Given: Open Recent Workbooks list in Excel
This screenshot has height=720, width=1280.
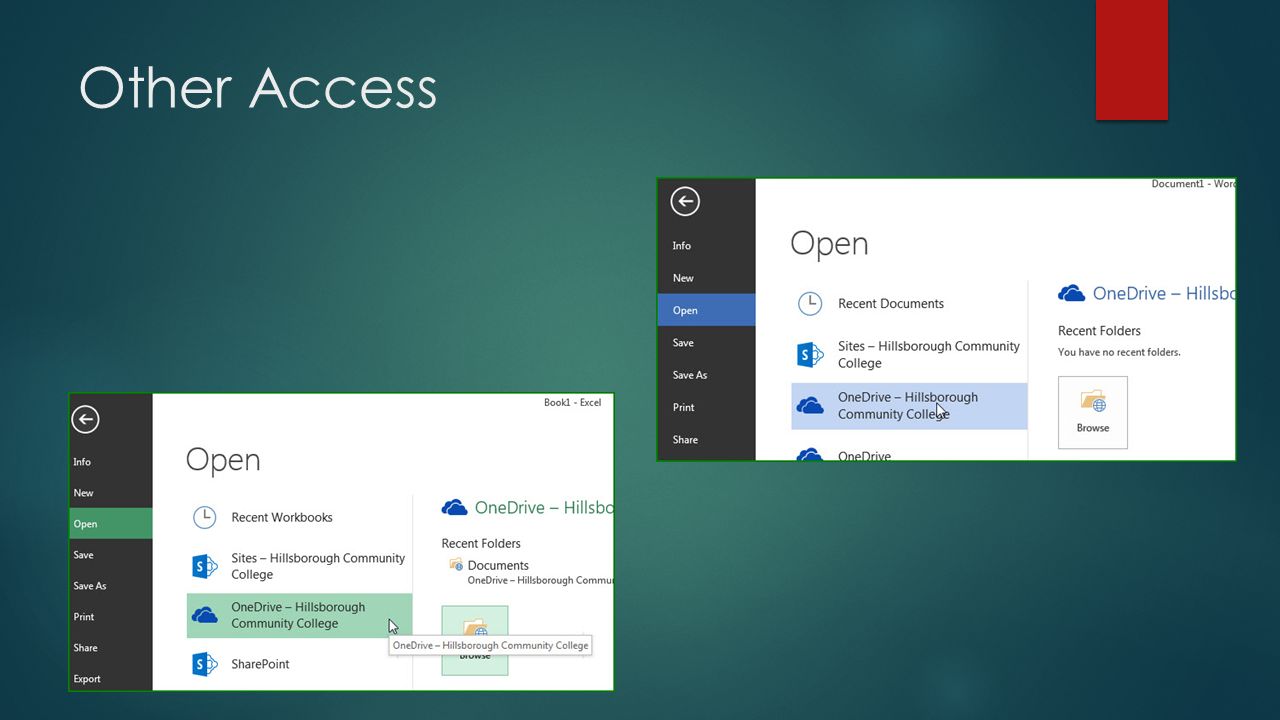Looking at the screenshot, I should [299, 517].
